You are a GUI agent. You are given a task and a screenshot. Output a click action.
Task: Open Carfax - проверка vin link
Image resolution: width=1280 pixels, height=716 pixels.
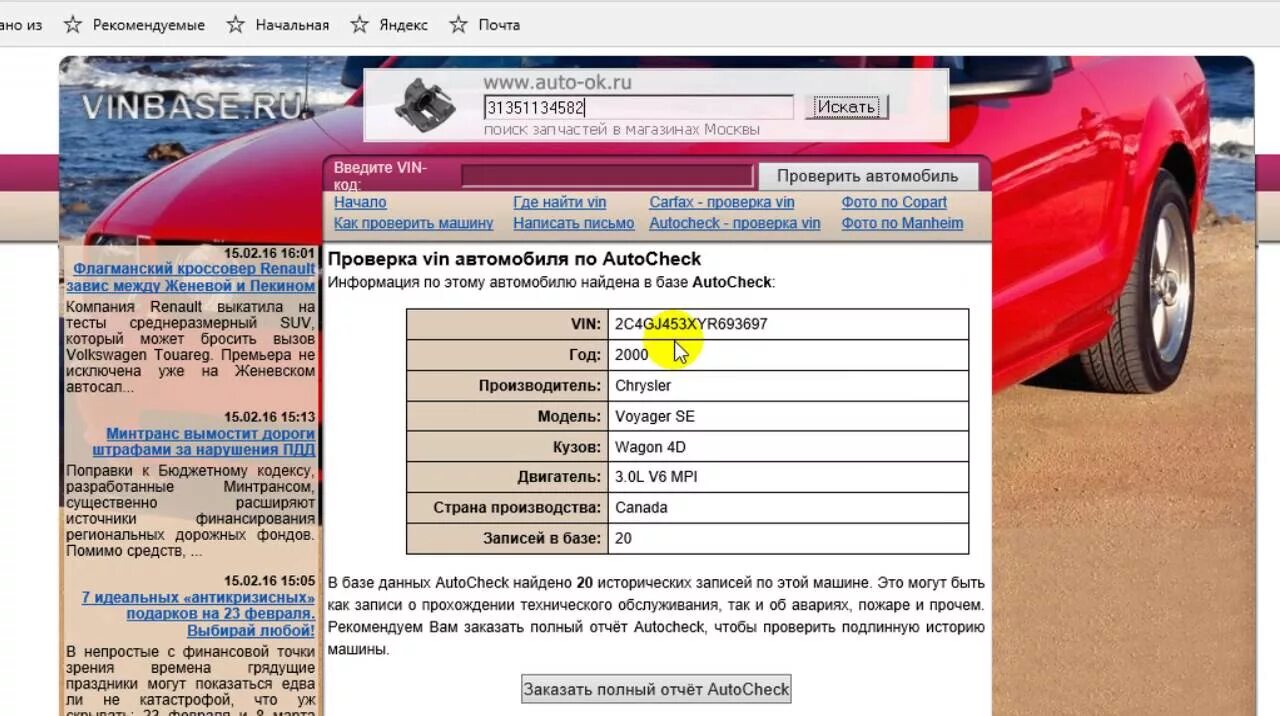point(722,202)
